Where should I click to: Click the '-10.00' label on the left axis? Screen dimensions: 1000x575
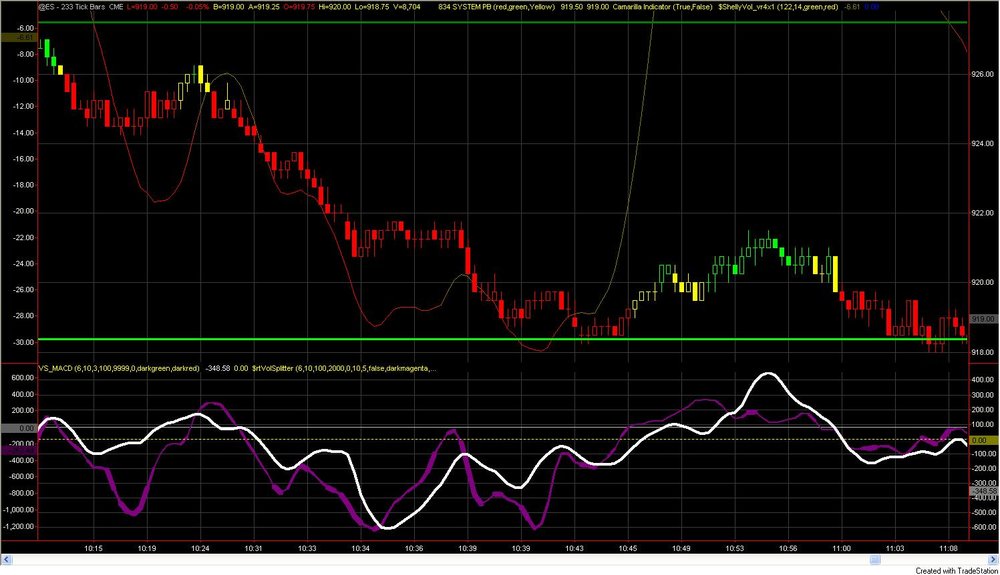point(25,80)
